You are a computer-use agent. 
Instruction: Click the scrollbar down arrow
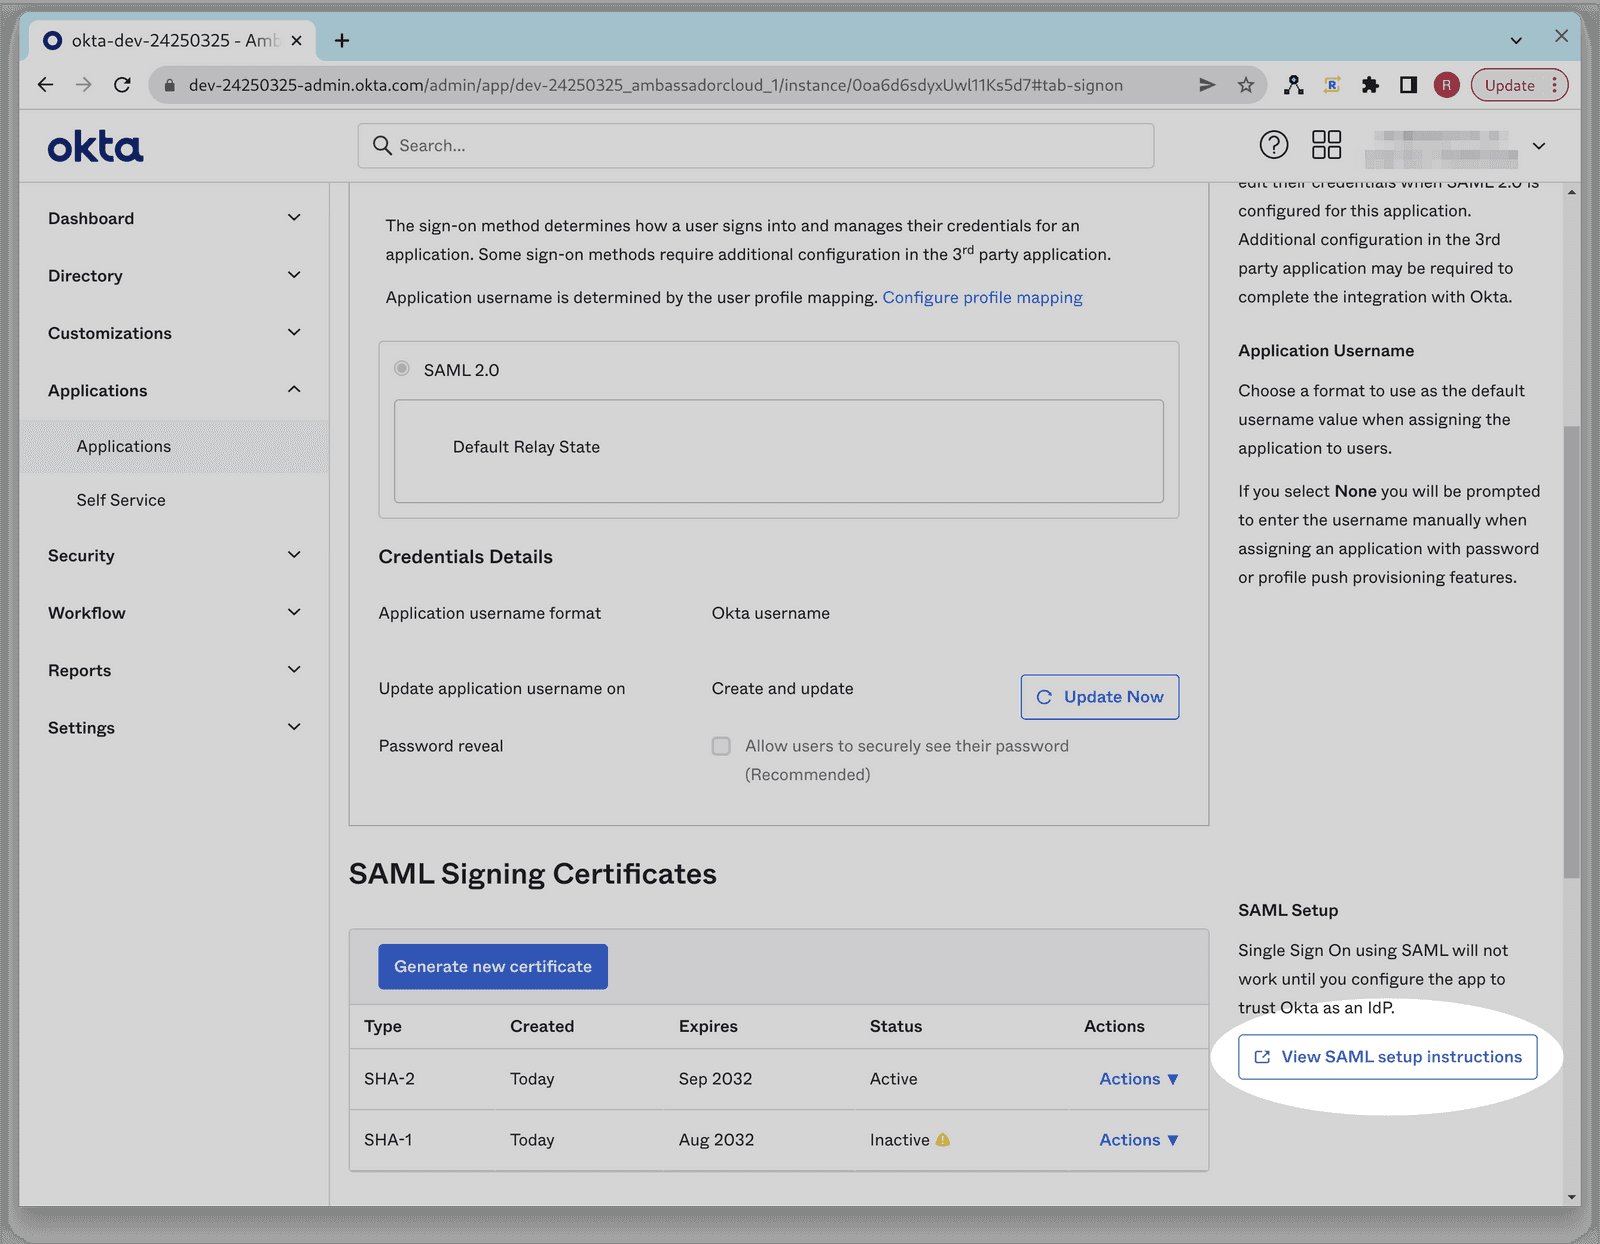pyautogui.click(x=1572, y=1197)
